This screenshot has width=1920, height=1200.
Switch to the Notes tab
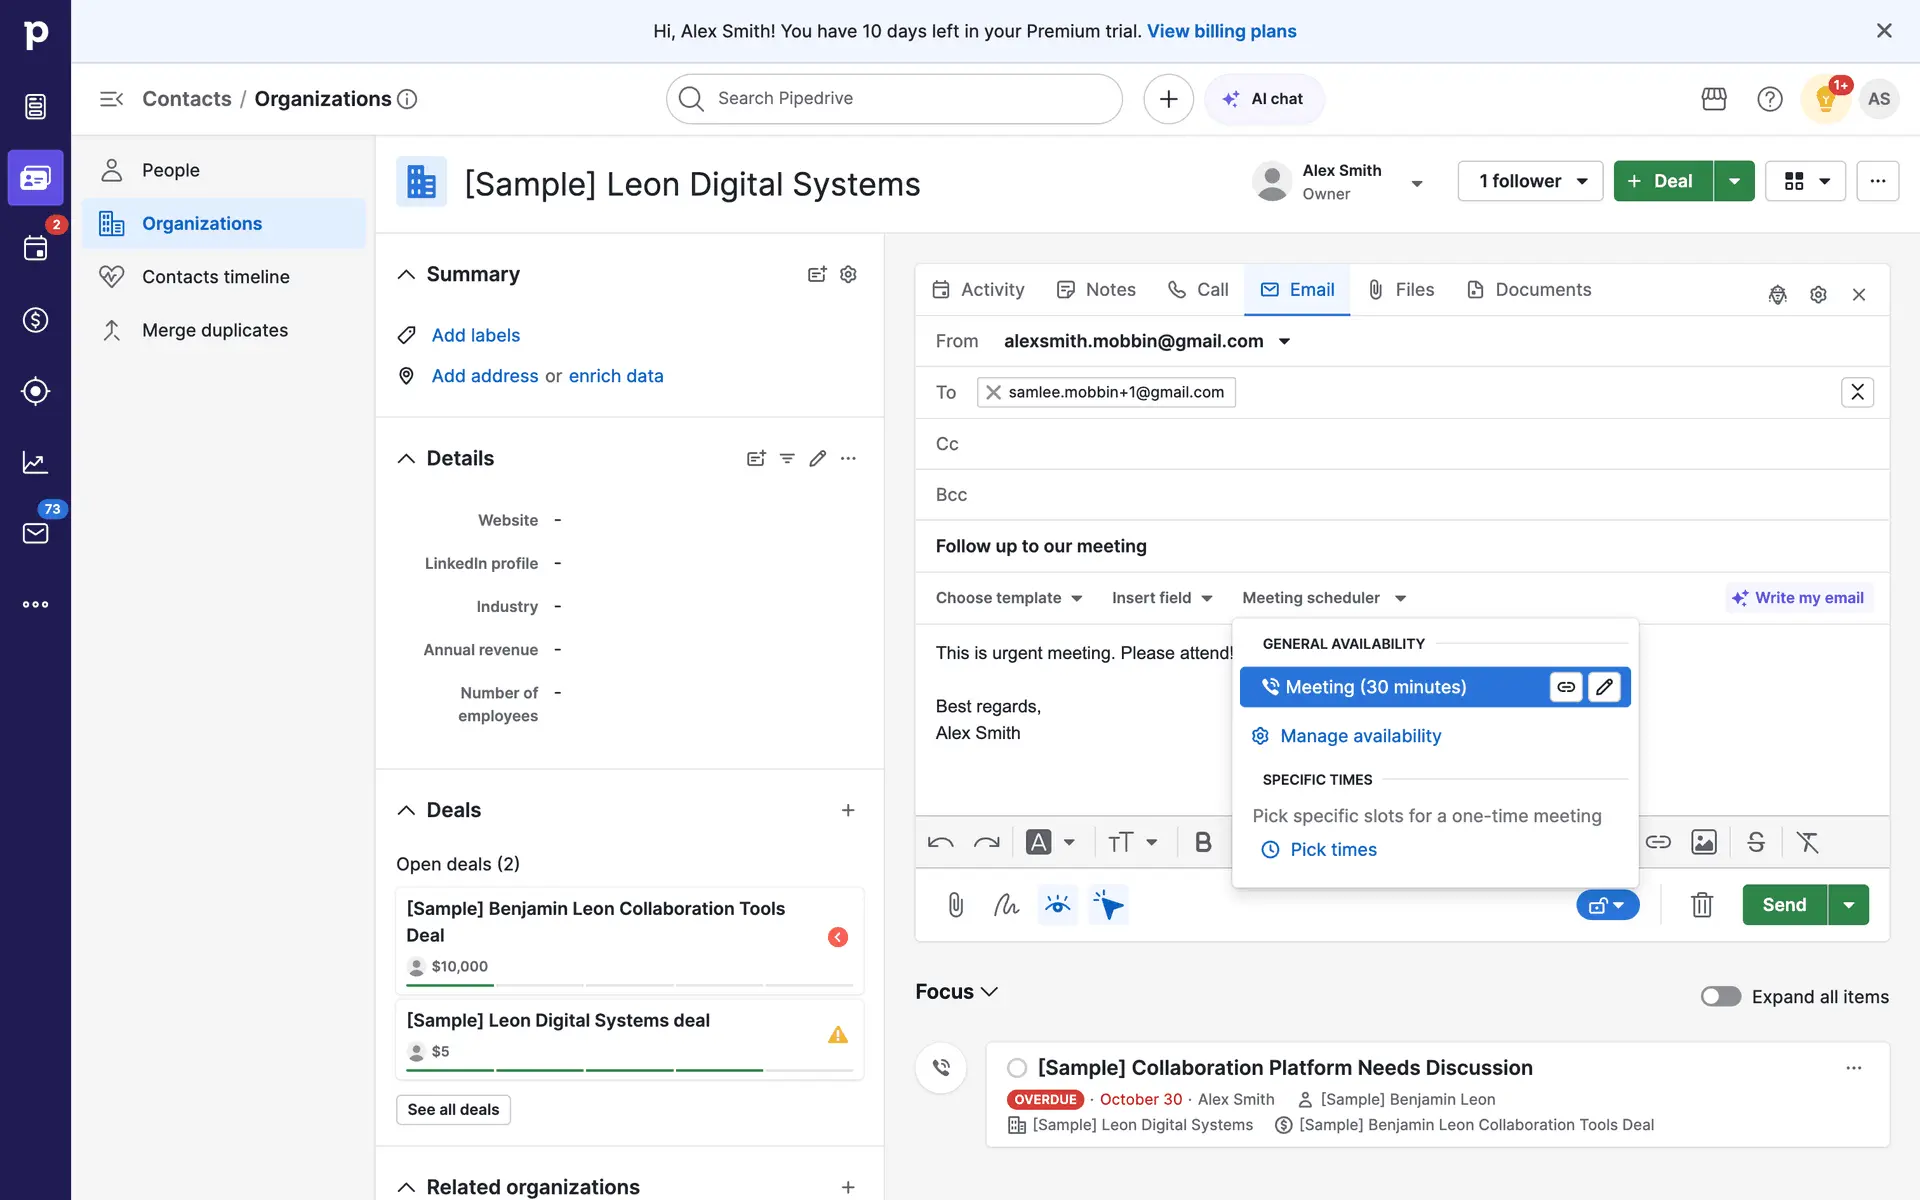point(1096,290)
